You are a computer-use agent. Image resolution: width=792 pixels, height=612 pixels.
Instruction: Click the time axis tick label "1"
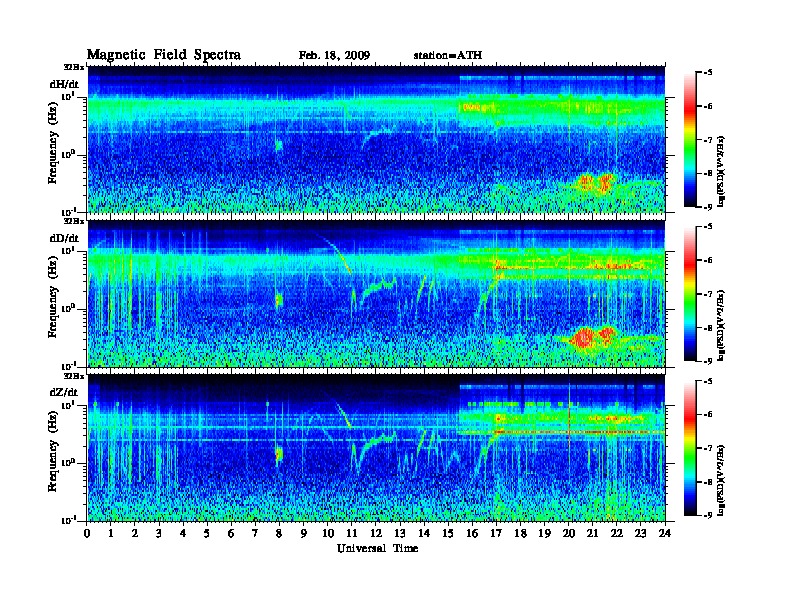(111, 533)
